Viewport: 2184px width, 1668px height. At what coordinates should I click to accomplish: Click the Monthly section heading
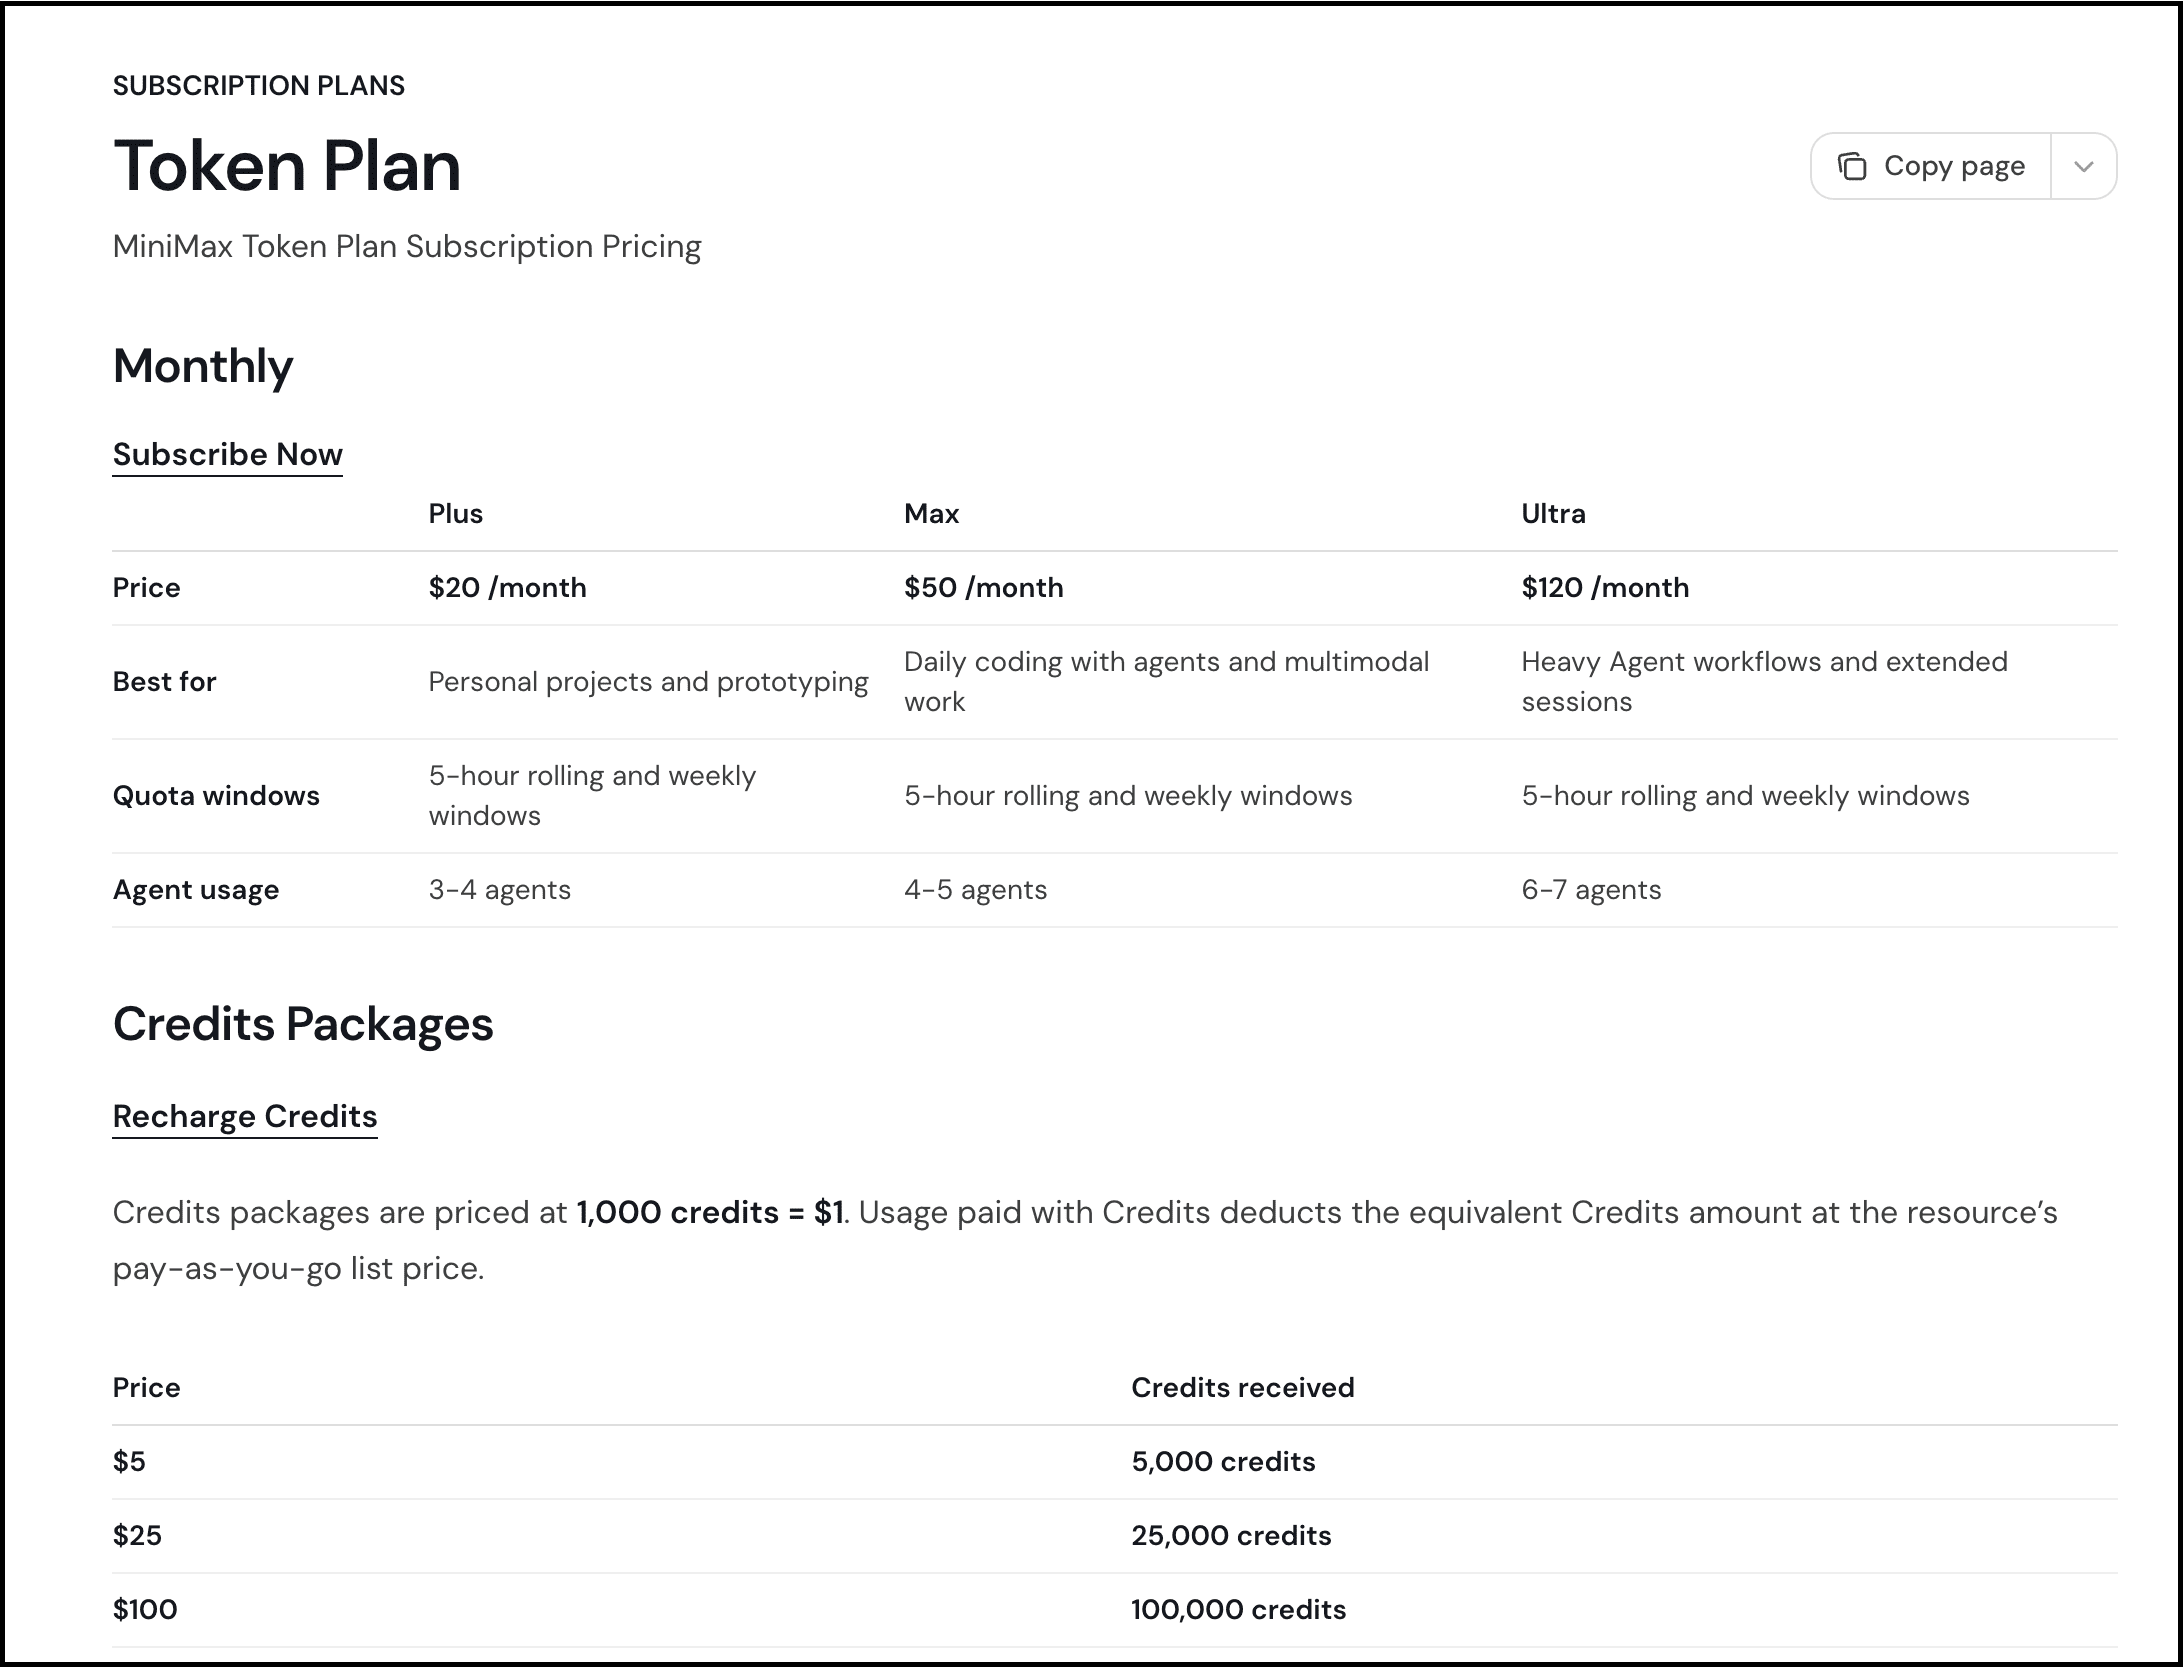coord(203,366)
